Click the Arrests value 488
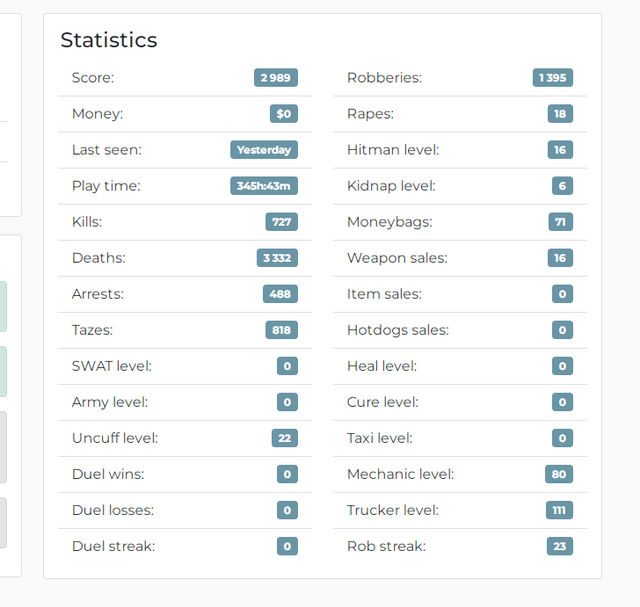The width and height of the screenshot is (640, 607). coord(280,294)
